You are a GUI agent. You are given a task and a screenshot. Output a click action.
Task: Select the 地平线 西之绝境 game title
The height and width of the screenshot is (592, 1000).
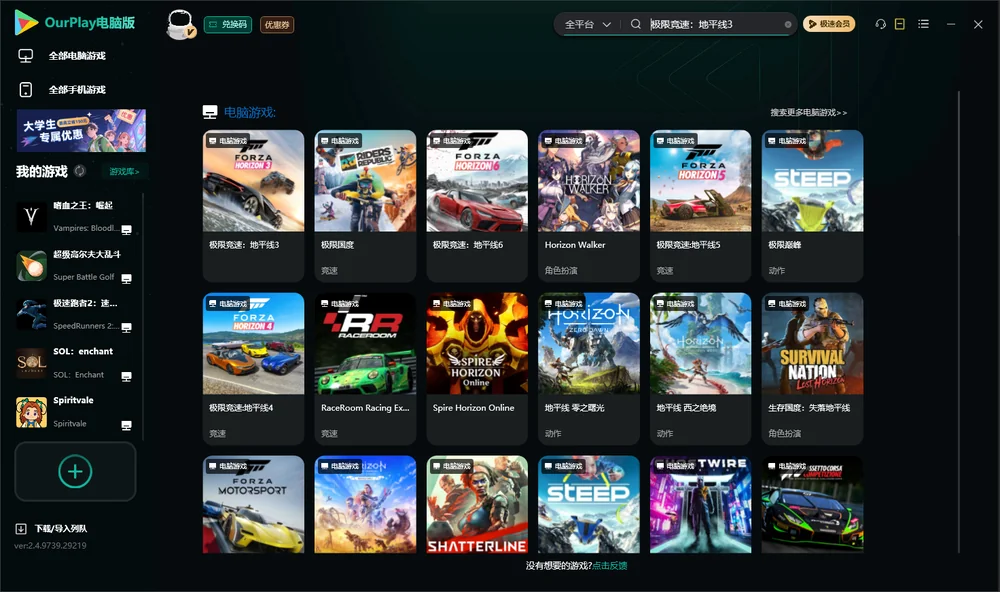point(686,408)
